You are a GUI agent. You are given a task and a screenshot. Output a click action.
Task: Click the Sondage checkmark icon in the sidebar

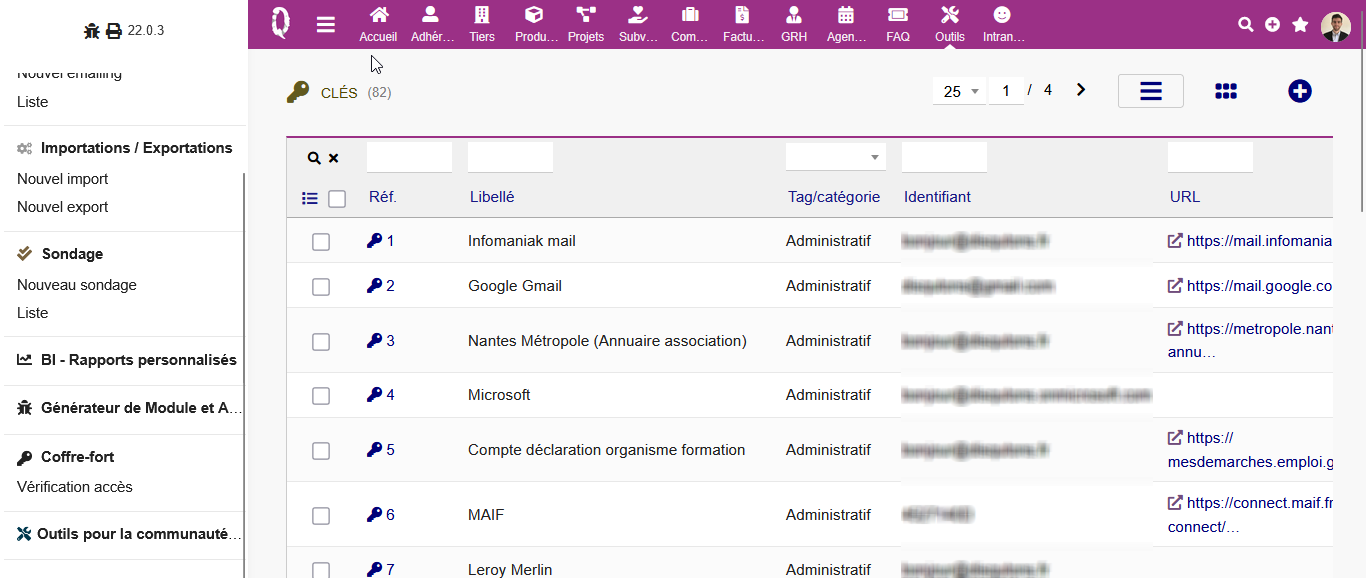point(25,254)
